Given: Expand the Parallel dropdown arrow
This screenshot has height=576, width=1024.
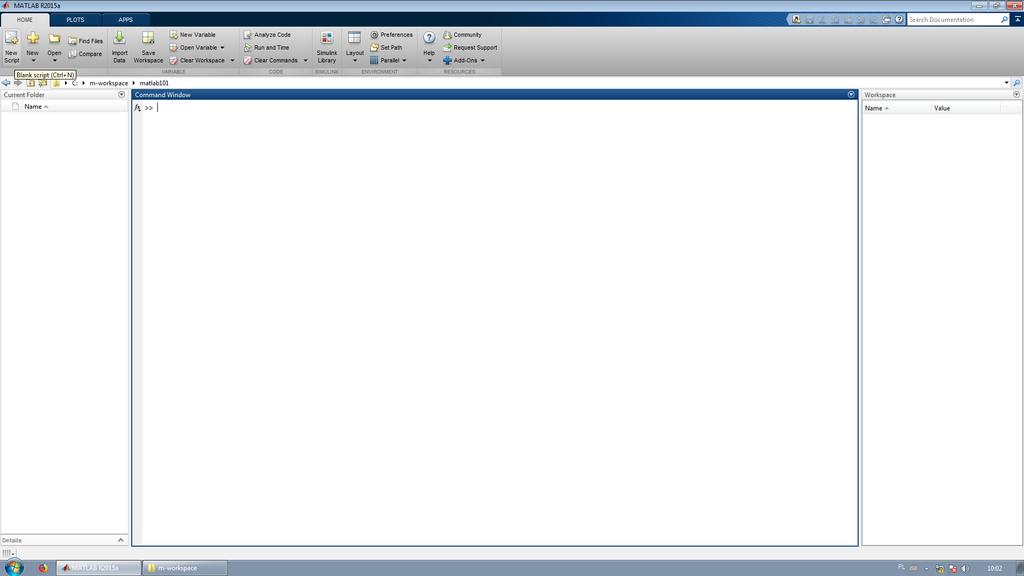Looking at the screenshot, I should [404, 60].
